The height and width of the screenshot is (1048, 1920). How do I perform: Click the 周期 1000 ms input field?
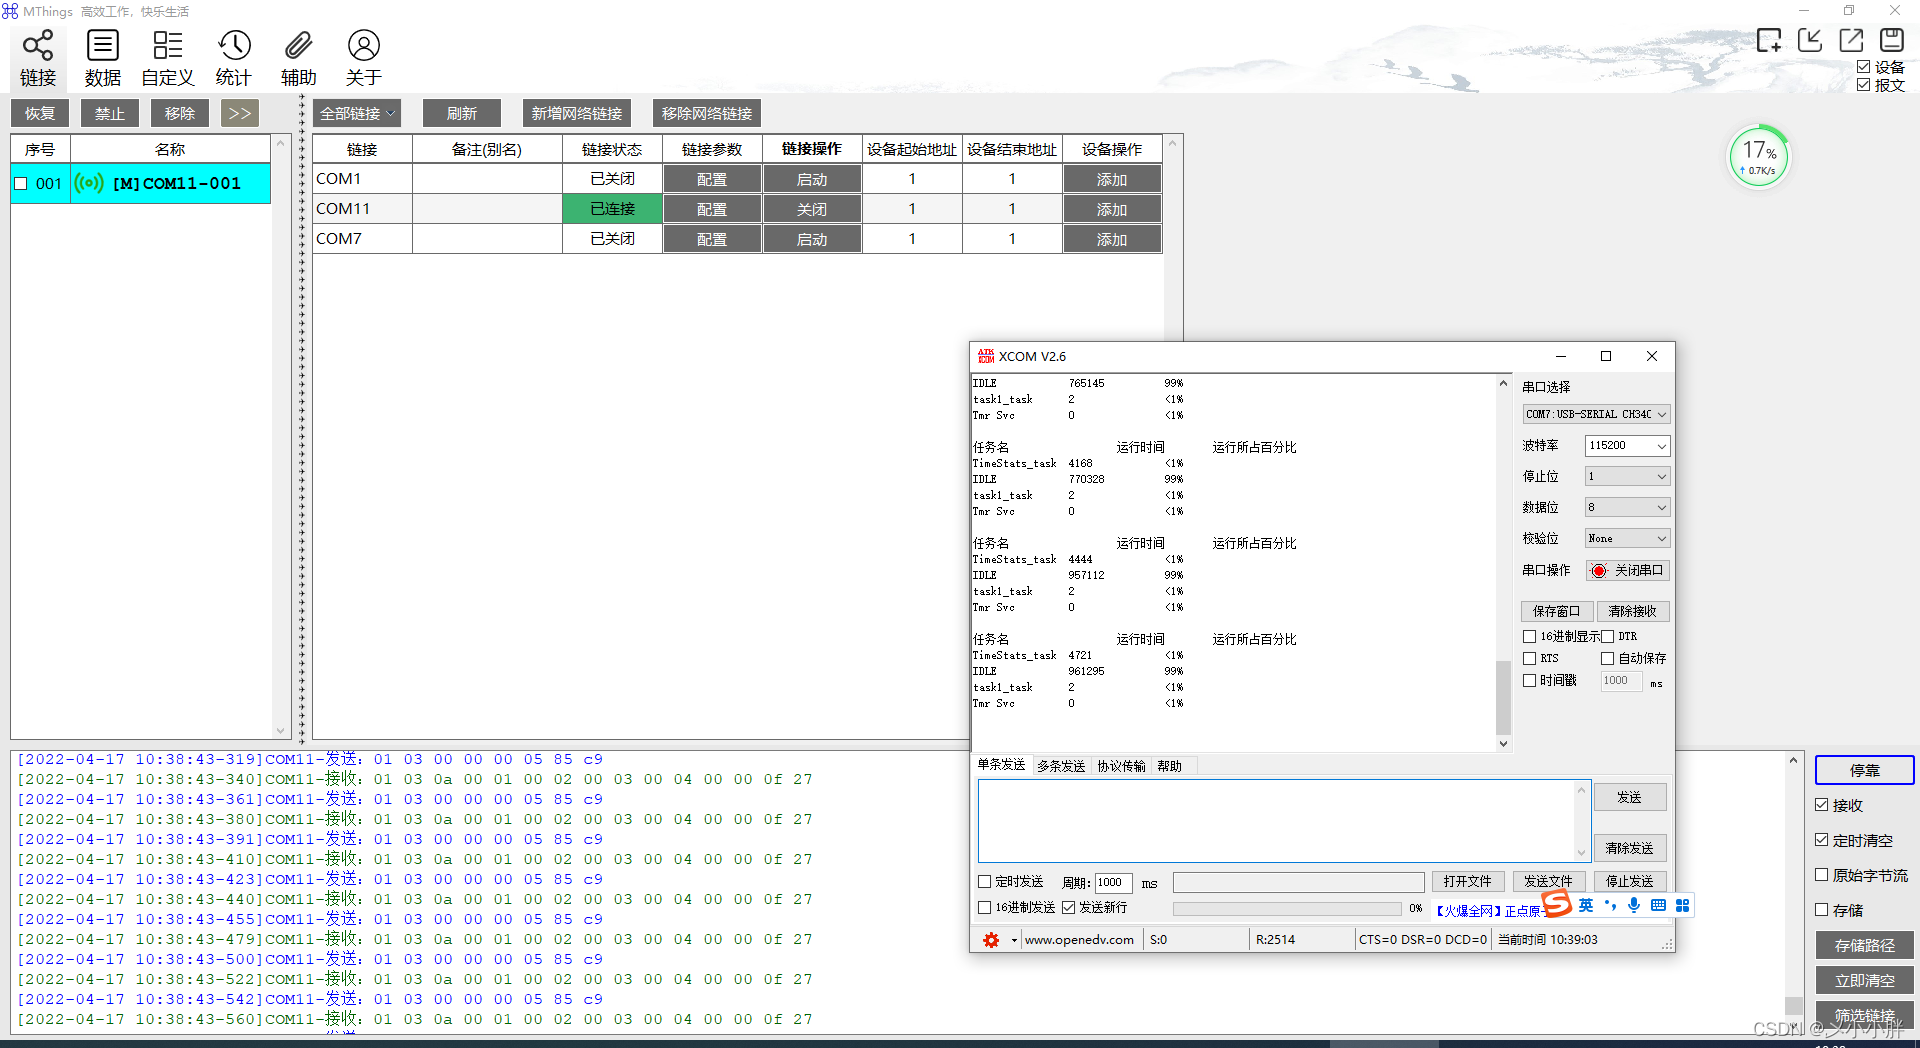[x=1113, y=882]
